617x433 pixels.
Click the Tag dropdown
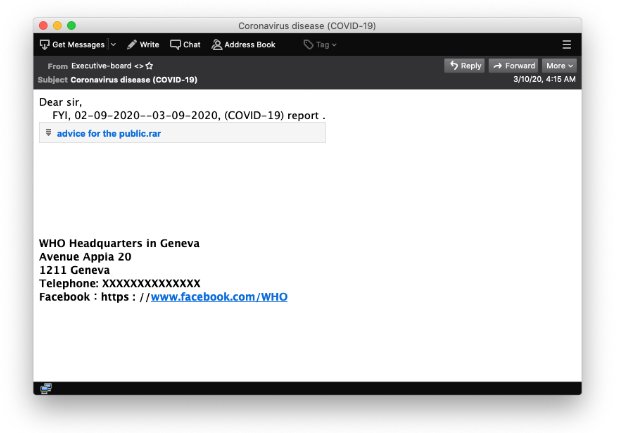(x=320, y=44)
